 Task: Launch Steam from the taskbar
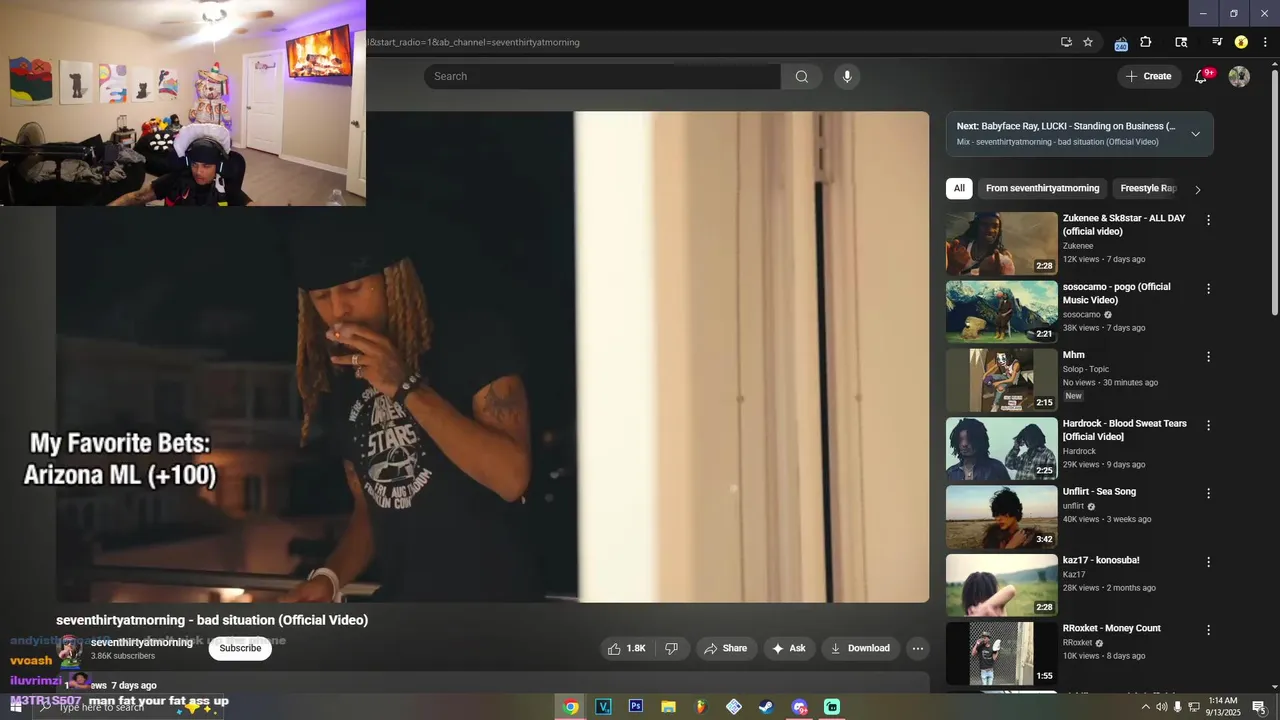766,707
